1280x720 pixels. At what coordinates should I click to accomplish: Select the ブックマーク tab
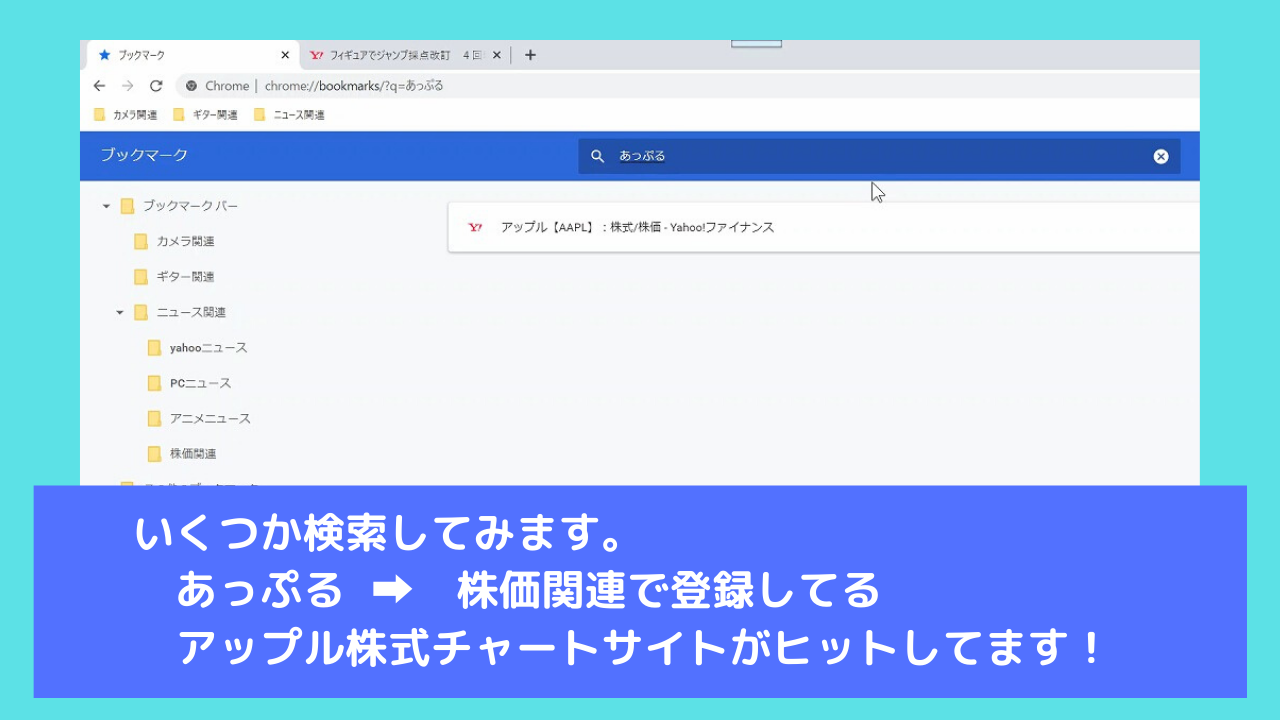(x=180, y=56)
